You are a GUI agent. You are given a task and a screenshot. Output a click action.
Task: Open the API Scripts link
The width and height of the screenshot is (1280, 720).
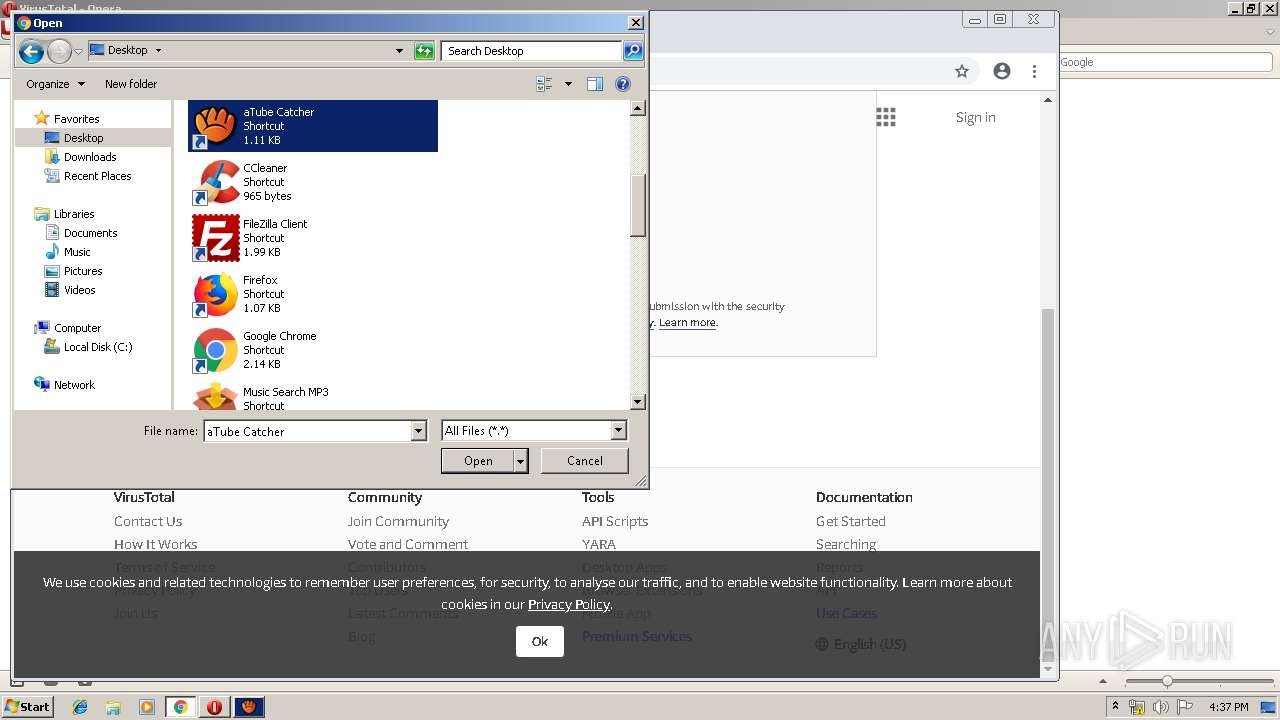click(x=615, y=521)
